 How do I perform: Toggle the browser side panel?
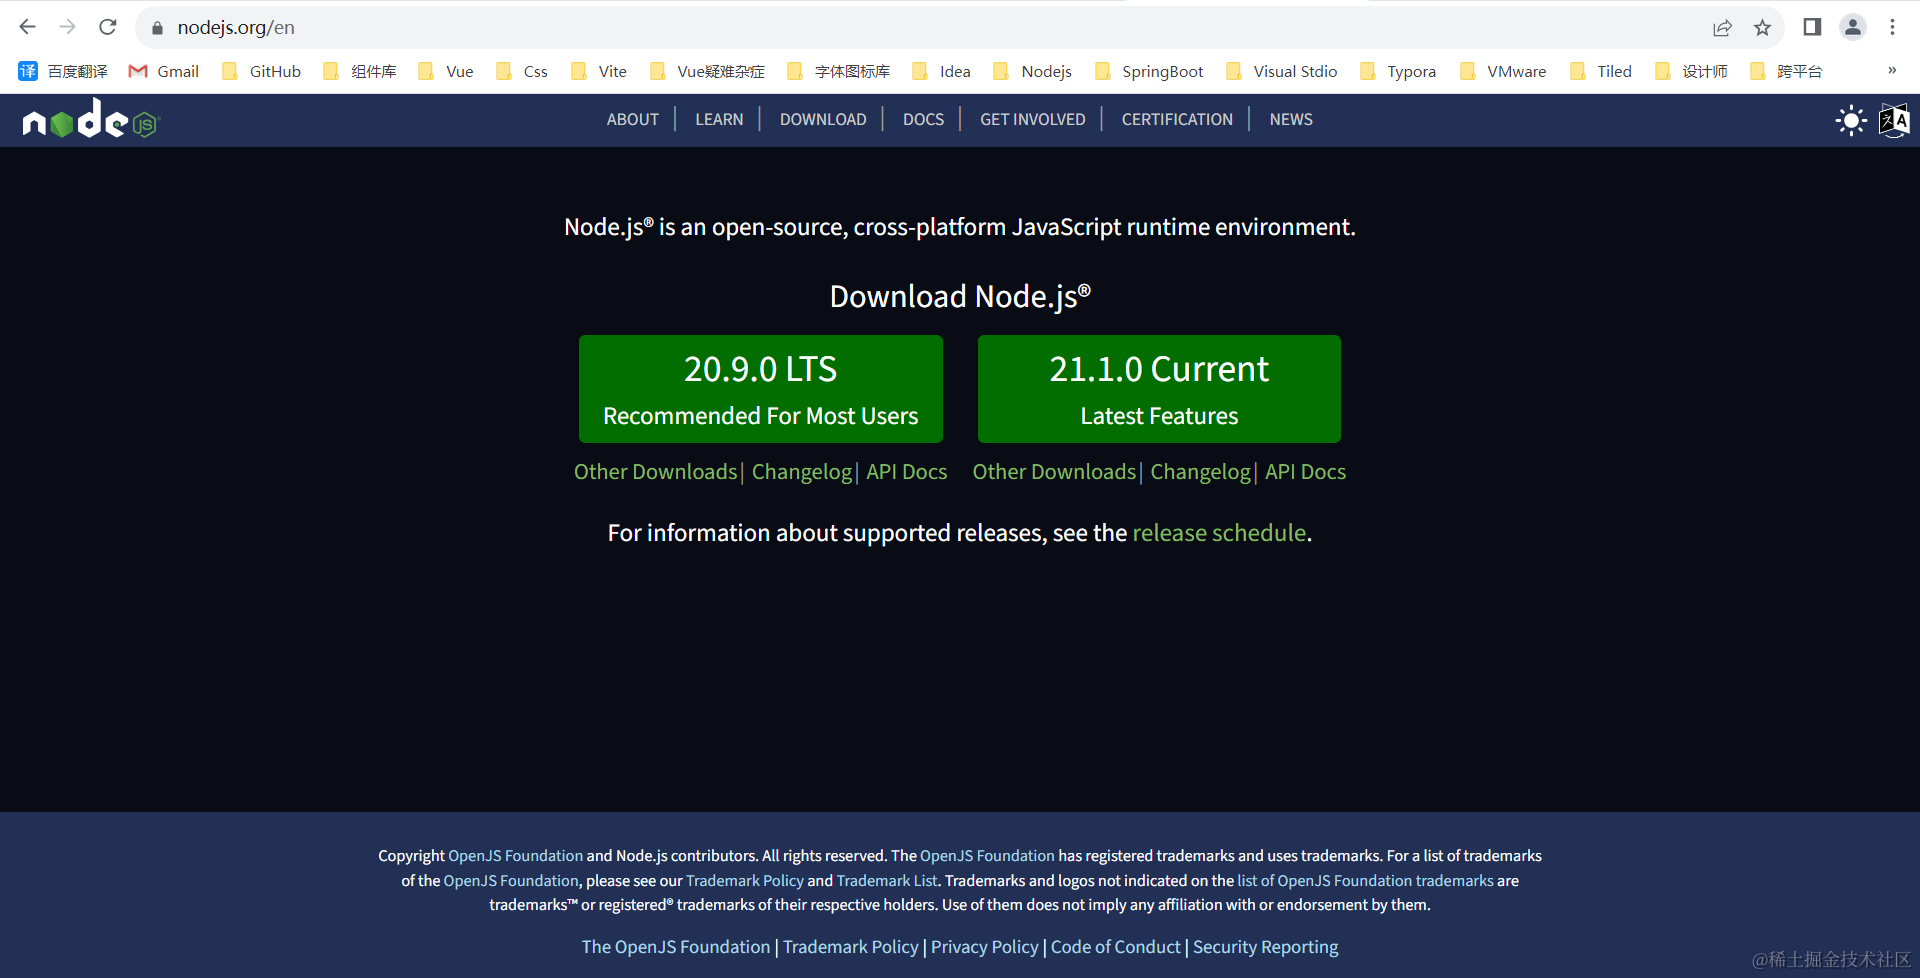click(x=1812, y=27)
